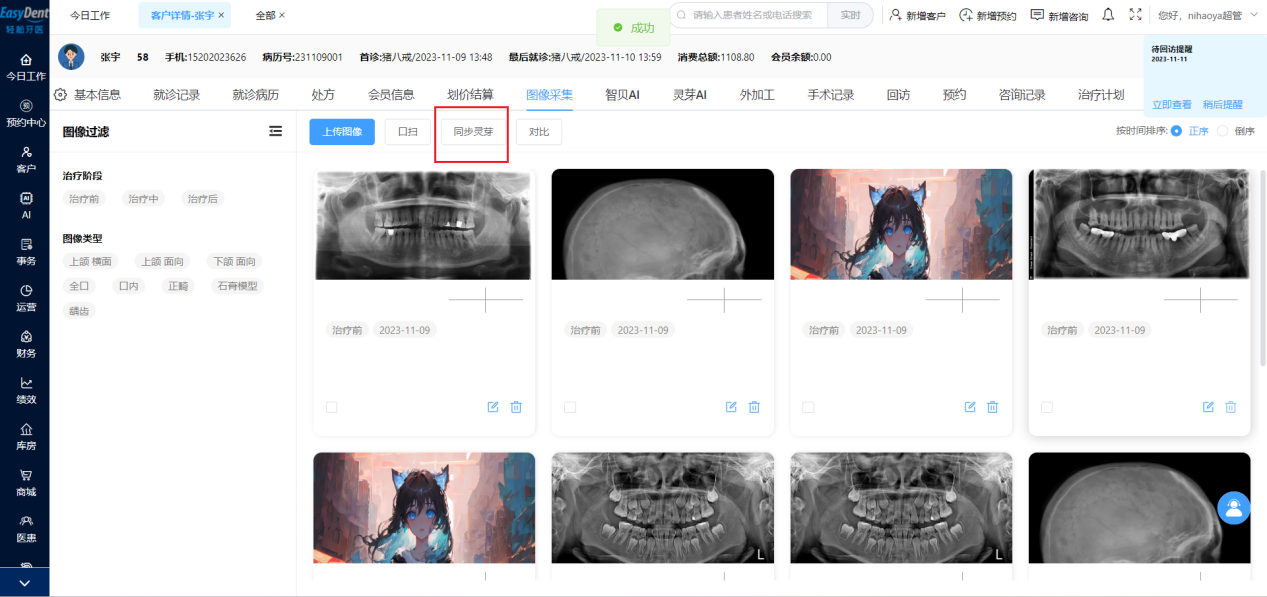Check the top-row skull X-ray card checkbox

click(x=570, y=407)
